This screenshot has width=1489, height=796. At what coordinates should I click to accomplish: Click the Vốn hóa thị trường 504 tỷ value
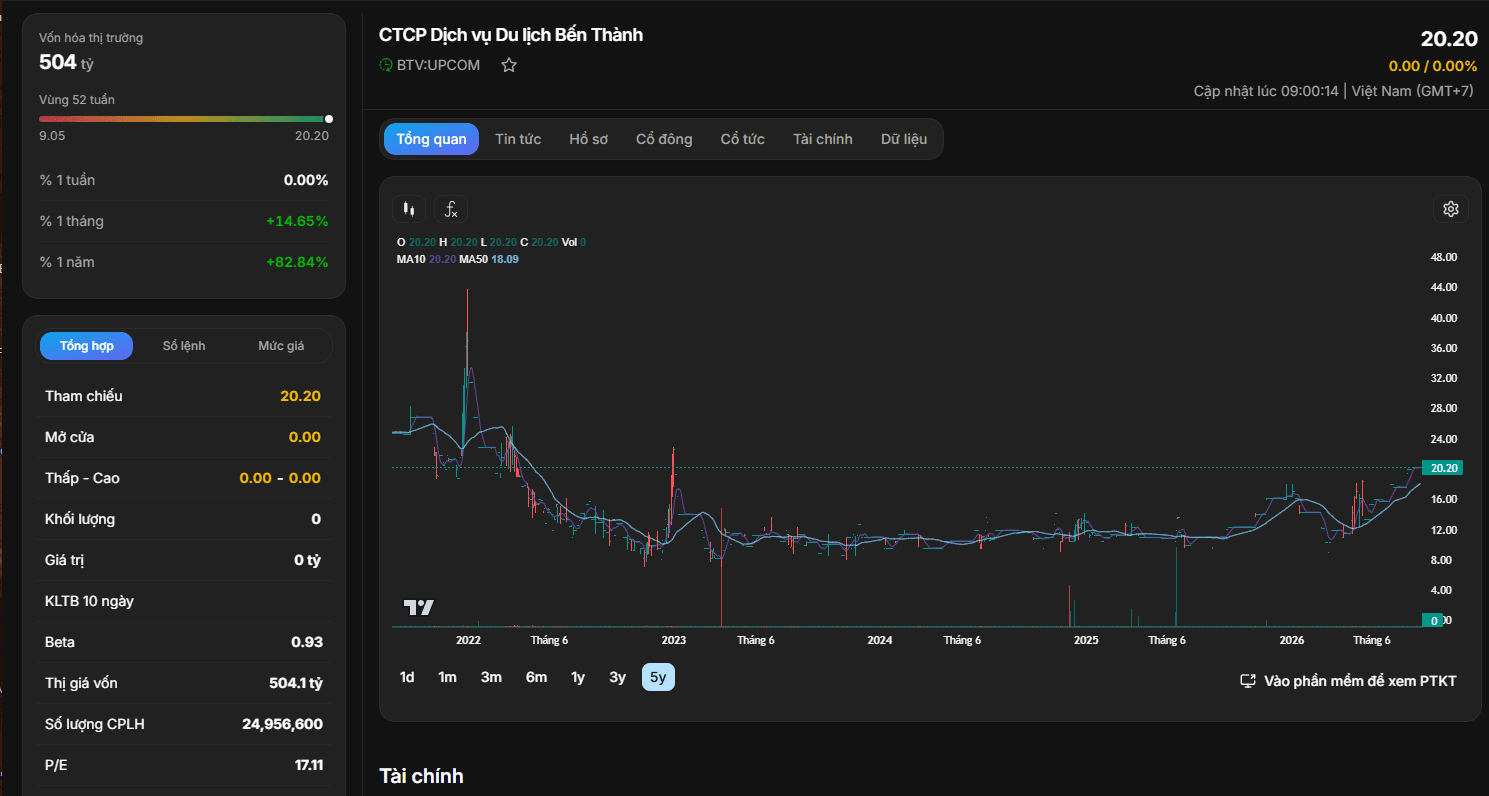(x=67, y=62)
